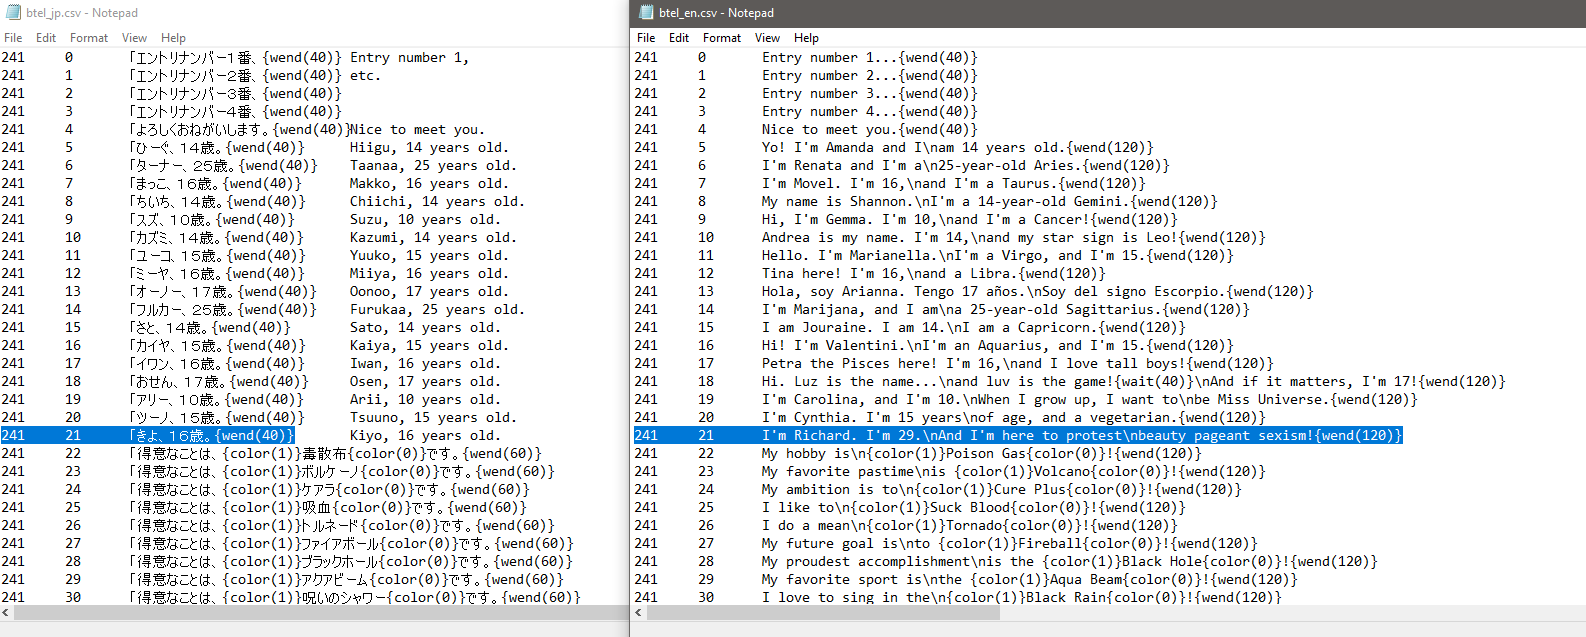Click the "Hola, soy Arianna." line in the en file
Image resolution: width=1586 pixels, height=637 pixels.
coord(1037,291)
